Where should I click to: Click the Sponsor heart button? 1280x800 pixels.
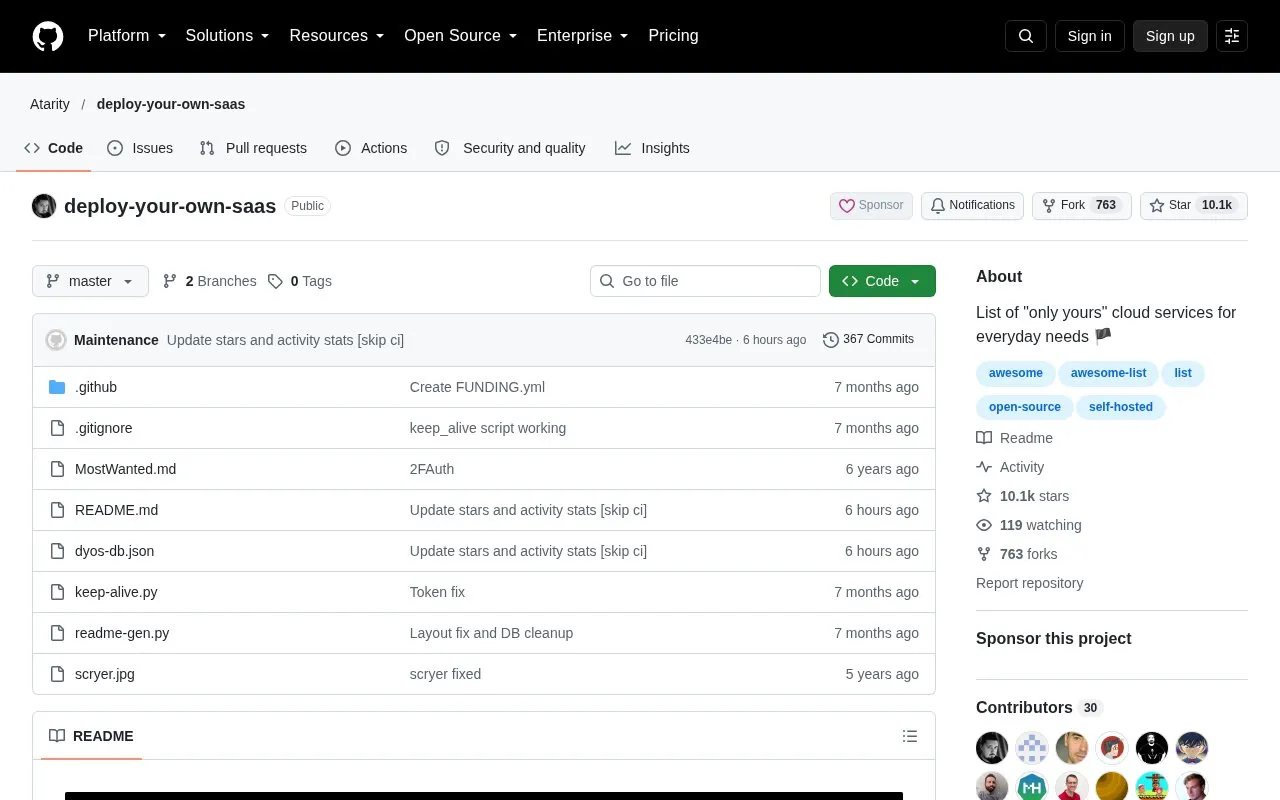tap(871, 205)
